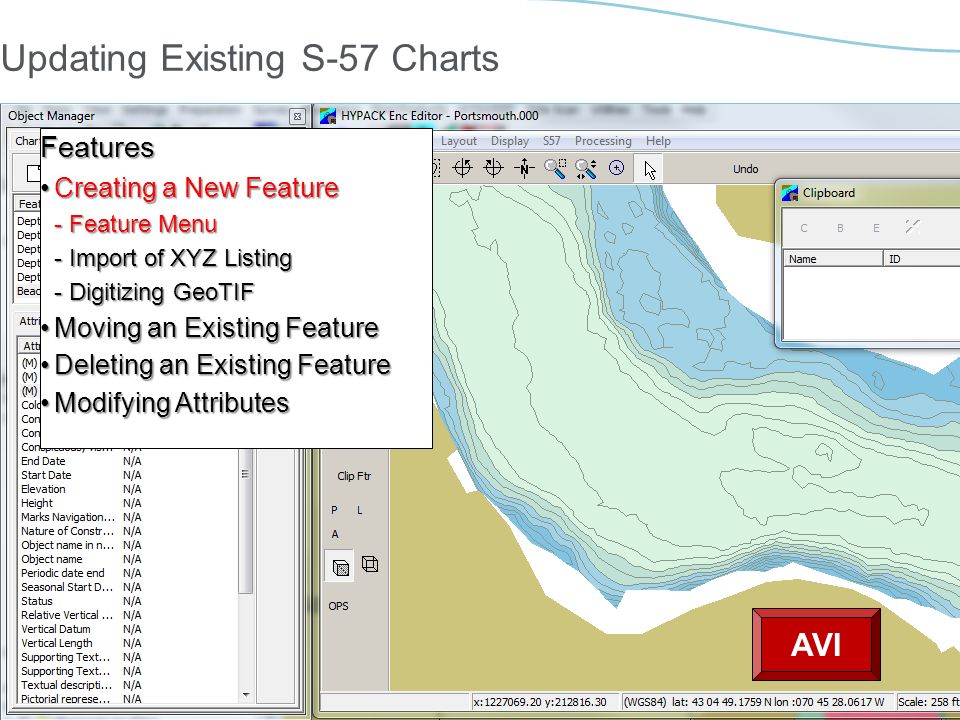Click the solid shaded cube icon

pyautogui.click(x=340, y=568)
